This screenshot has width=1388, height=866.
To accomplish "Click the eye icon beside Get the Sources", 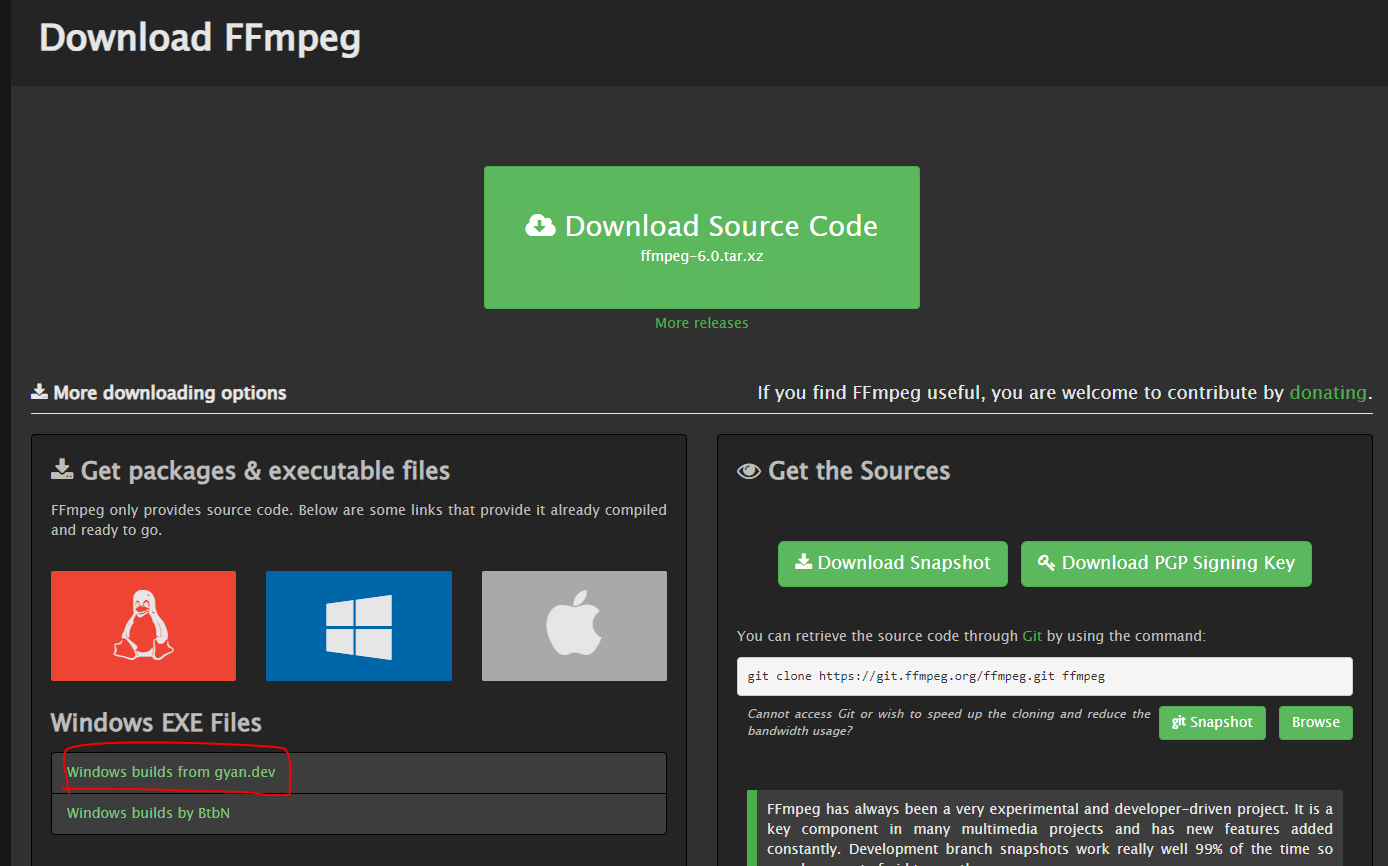I will 749,471.
